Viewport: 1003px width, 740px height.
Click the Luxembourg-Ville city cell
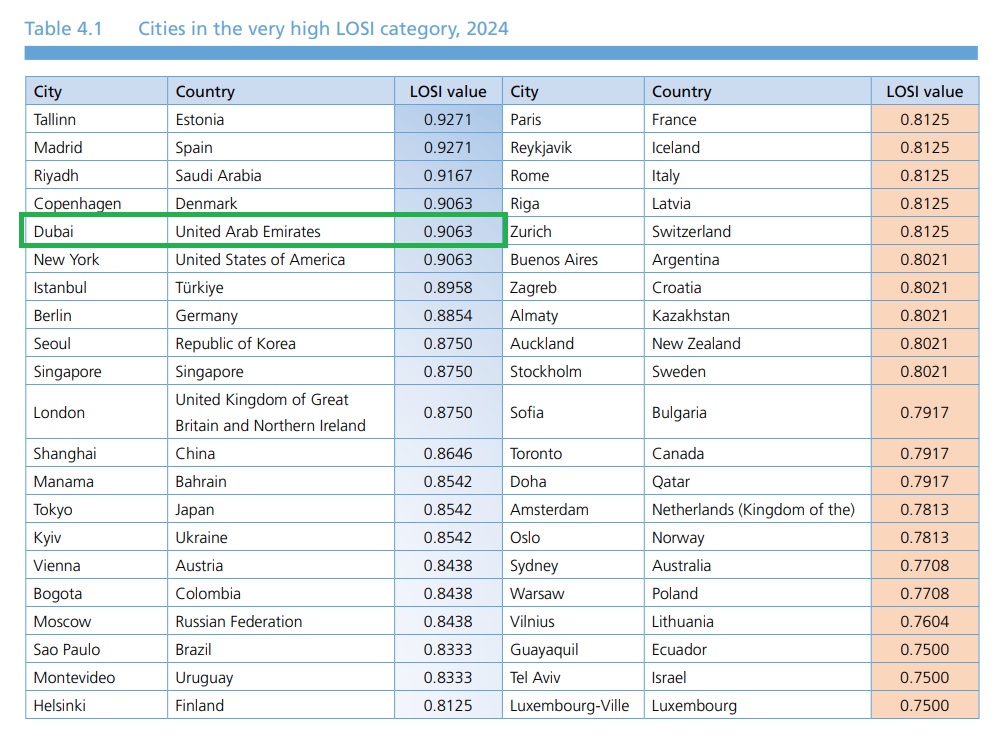570,705
